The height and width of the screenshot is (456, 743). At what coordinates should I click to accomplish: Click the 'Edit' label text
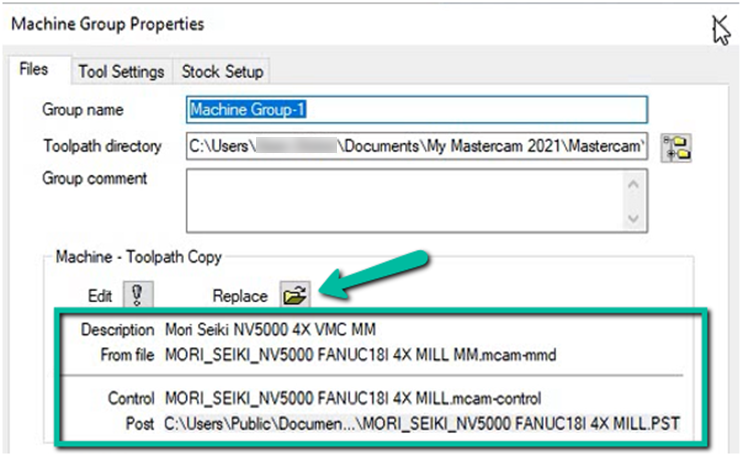(x=100, y=296)
